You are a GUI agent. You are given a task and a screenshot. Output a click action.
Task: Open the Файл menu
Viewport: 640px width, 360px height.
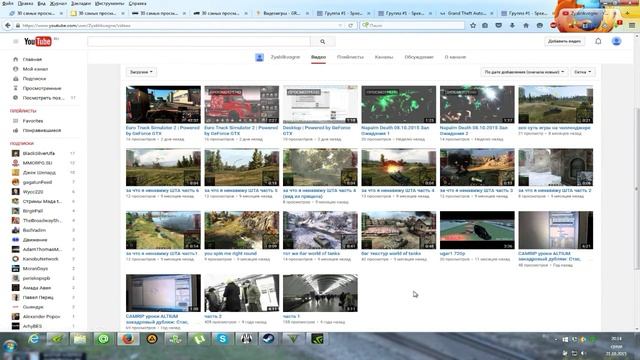point(8,3)
